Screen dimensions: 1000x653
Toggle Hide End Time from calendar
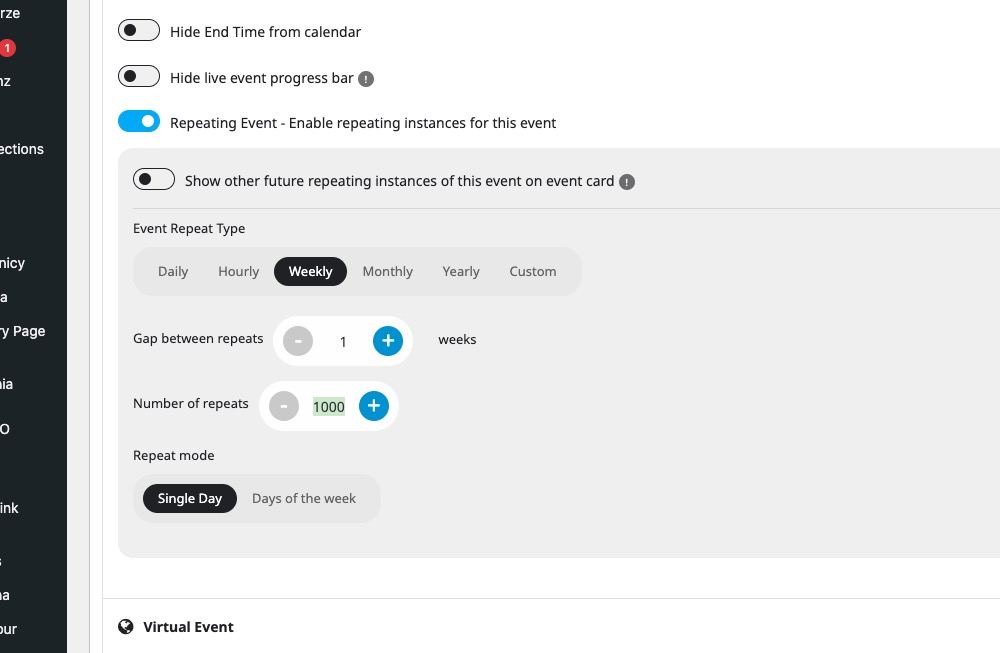point(139,31)
